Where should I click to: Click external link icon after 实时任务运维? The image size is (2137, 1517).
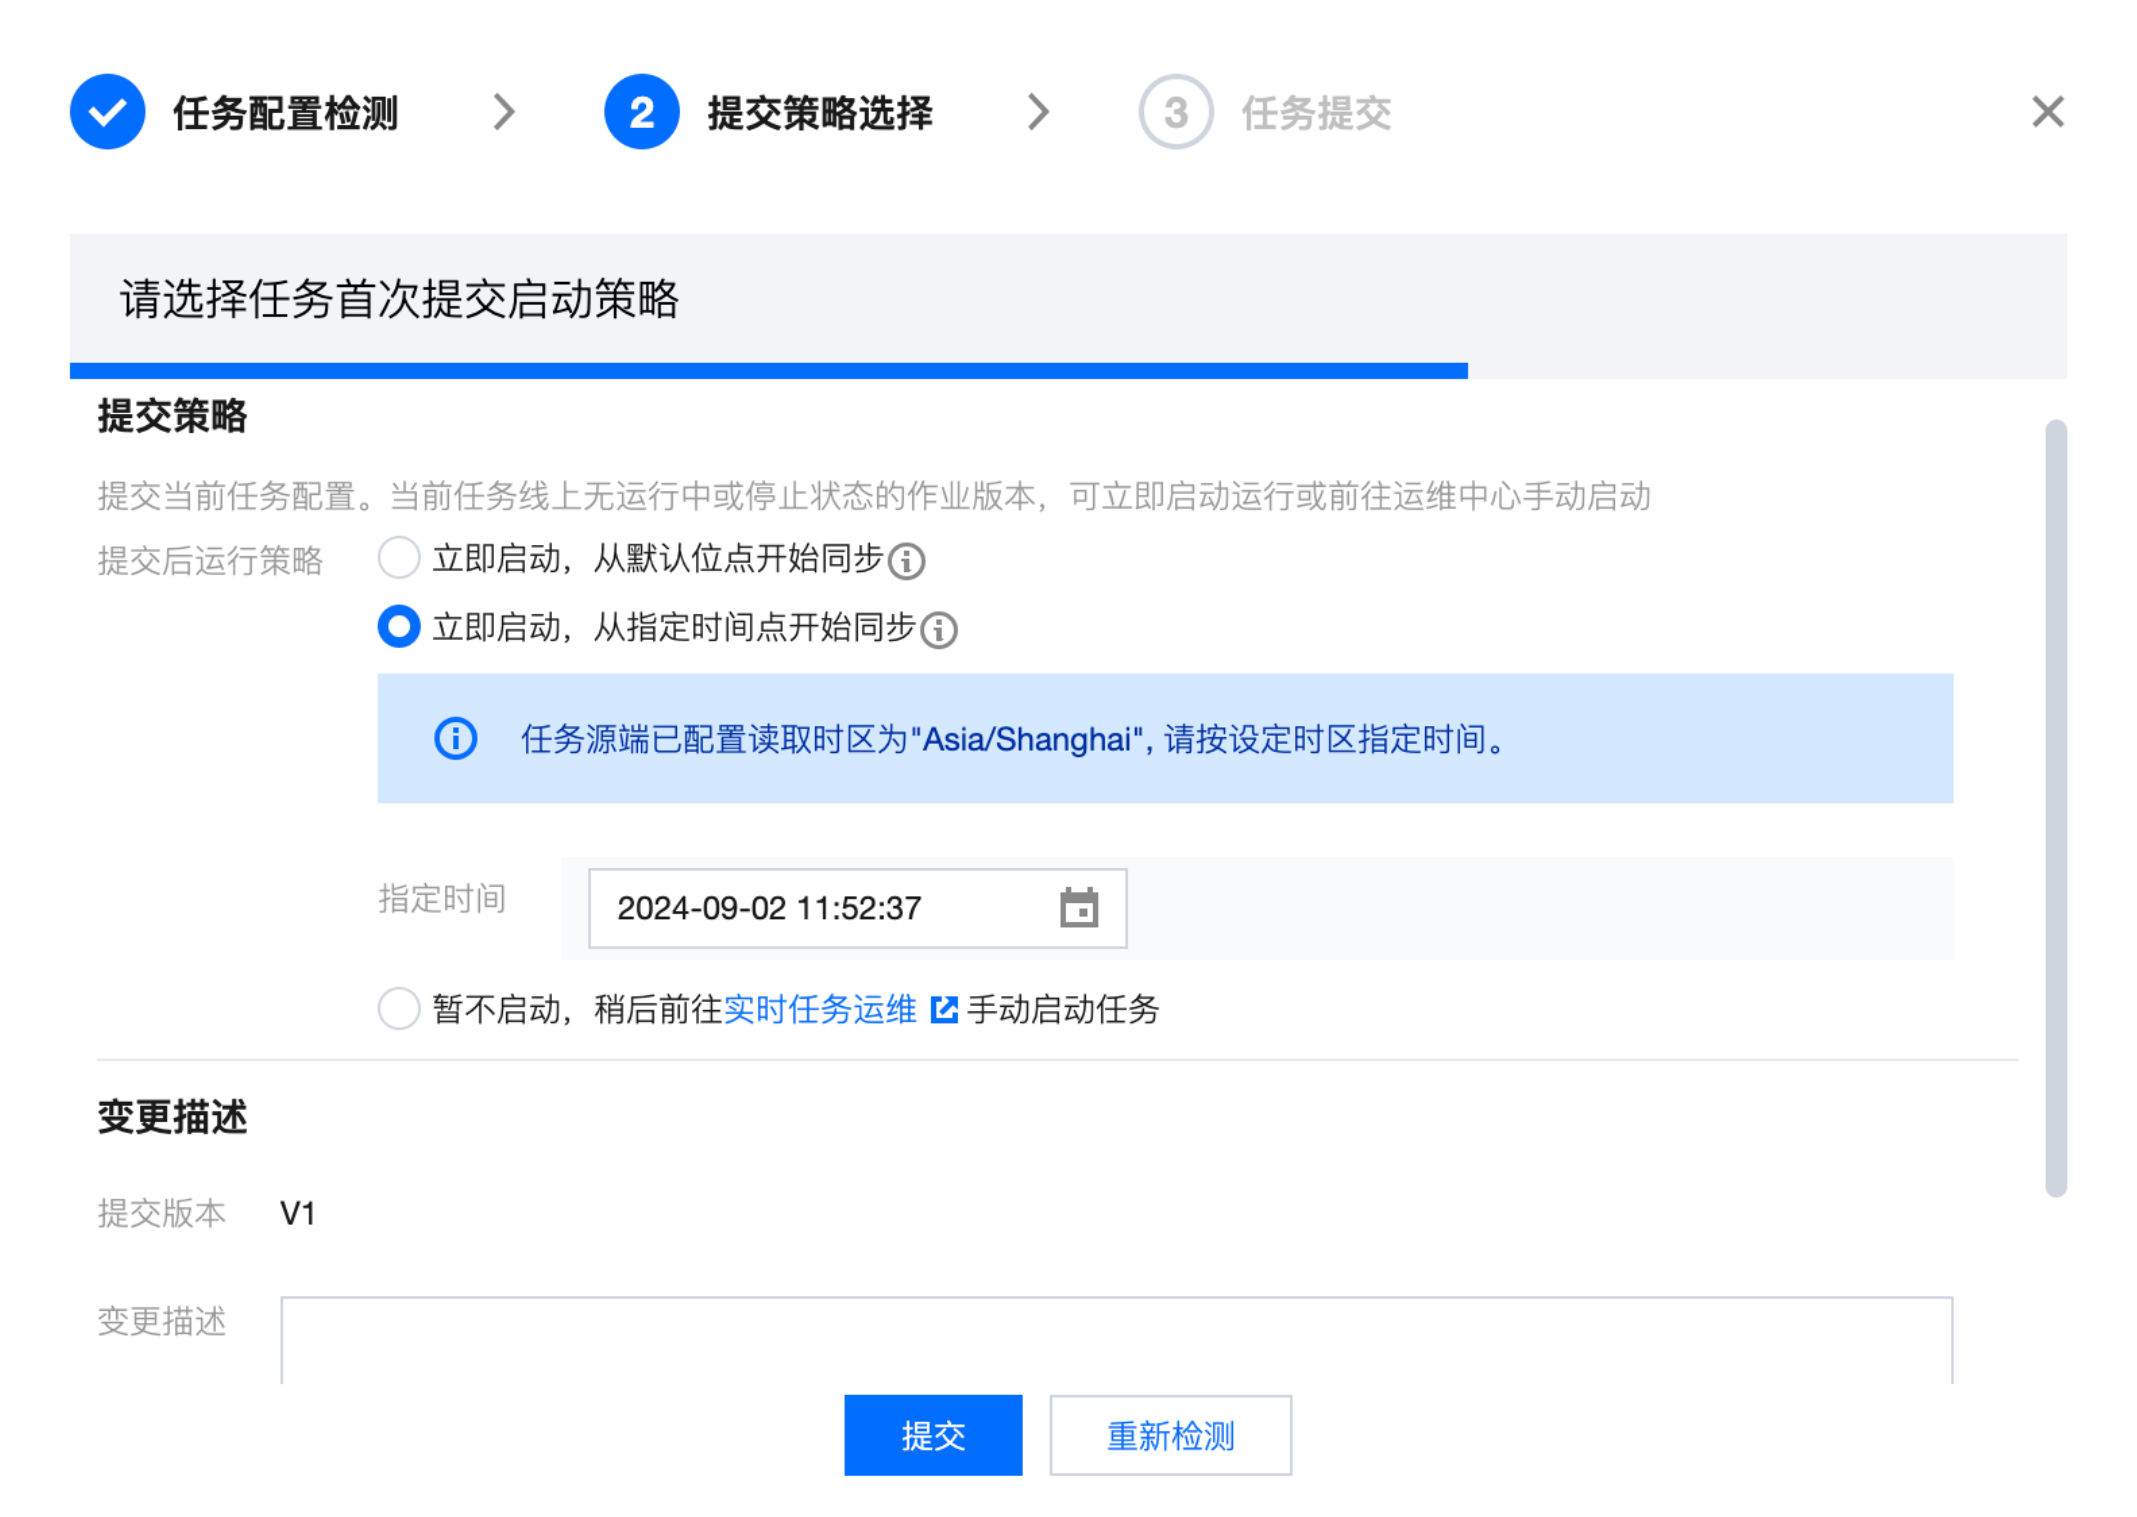pyautogui.click(x=943, y=1010)
